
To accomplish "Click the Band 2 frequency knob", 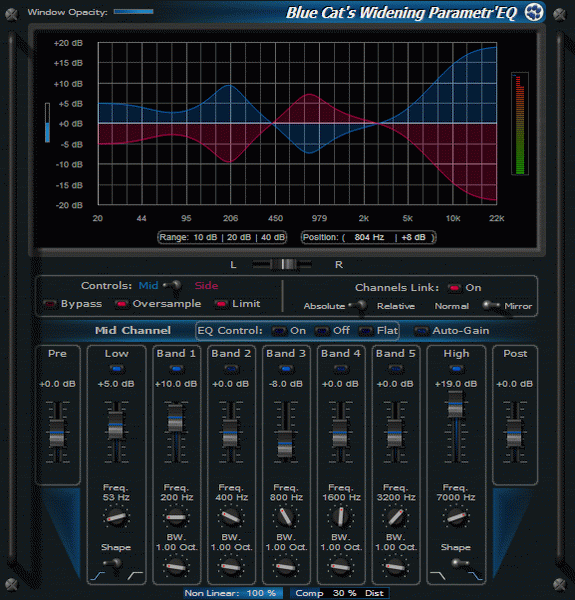I will 231,517.
